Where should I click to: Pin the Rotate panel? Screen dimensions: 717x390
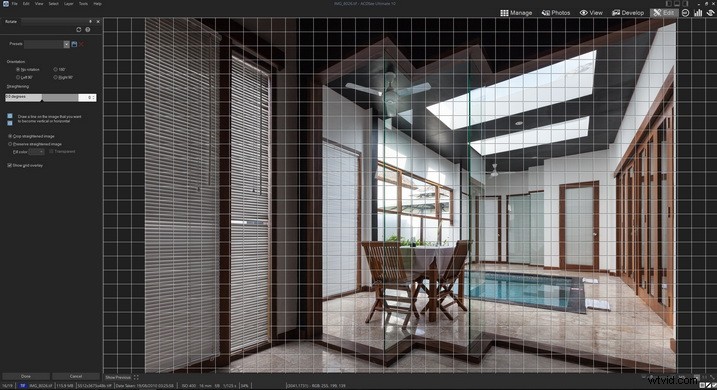(x=90, y=21)
